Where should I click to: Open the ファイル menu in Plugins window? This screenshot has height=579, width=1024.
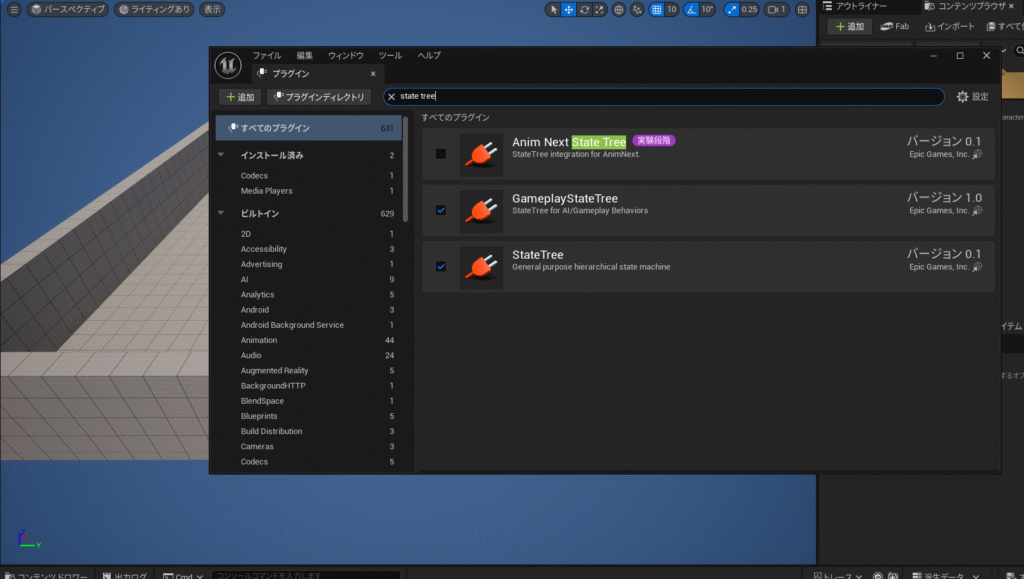click(266, 55)
